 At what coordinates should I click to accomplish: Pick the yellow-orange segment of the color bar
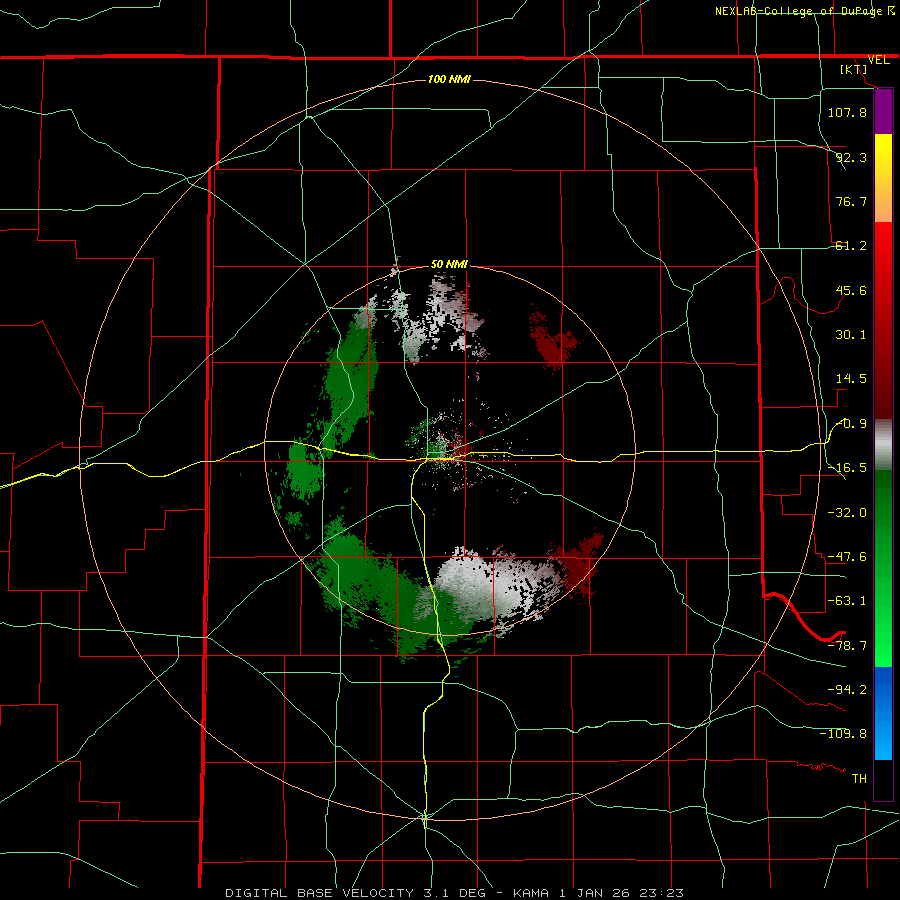pyautogui.click(x=883, y=178)
